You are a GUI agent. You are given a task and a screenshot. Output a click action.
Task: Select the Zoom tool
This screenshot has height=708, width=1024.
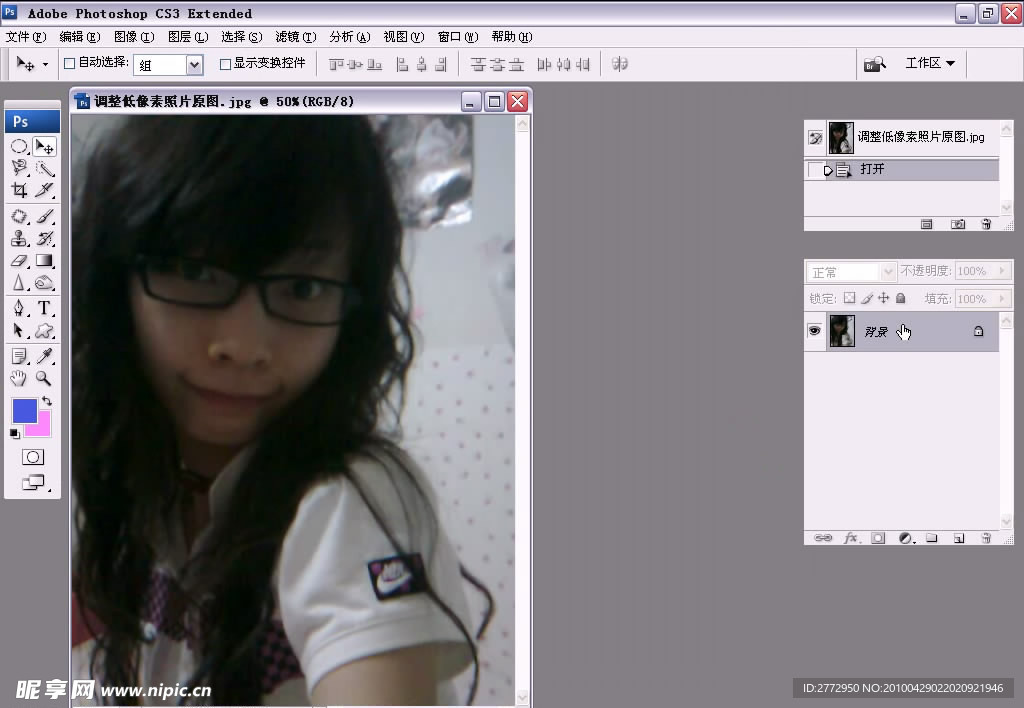(44, 378)
